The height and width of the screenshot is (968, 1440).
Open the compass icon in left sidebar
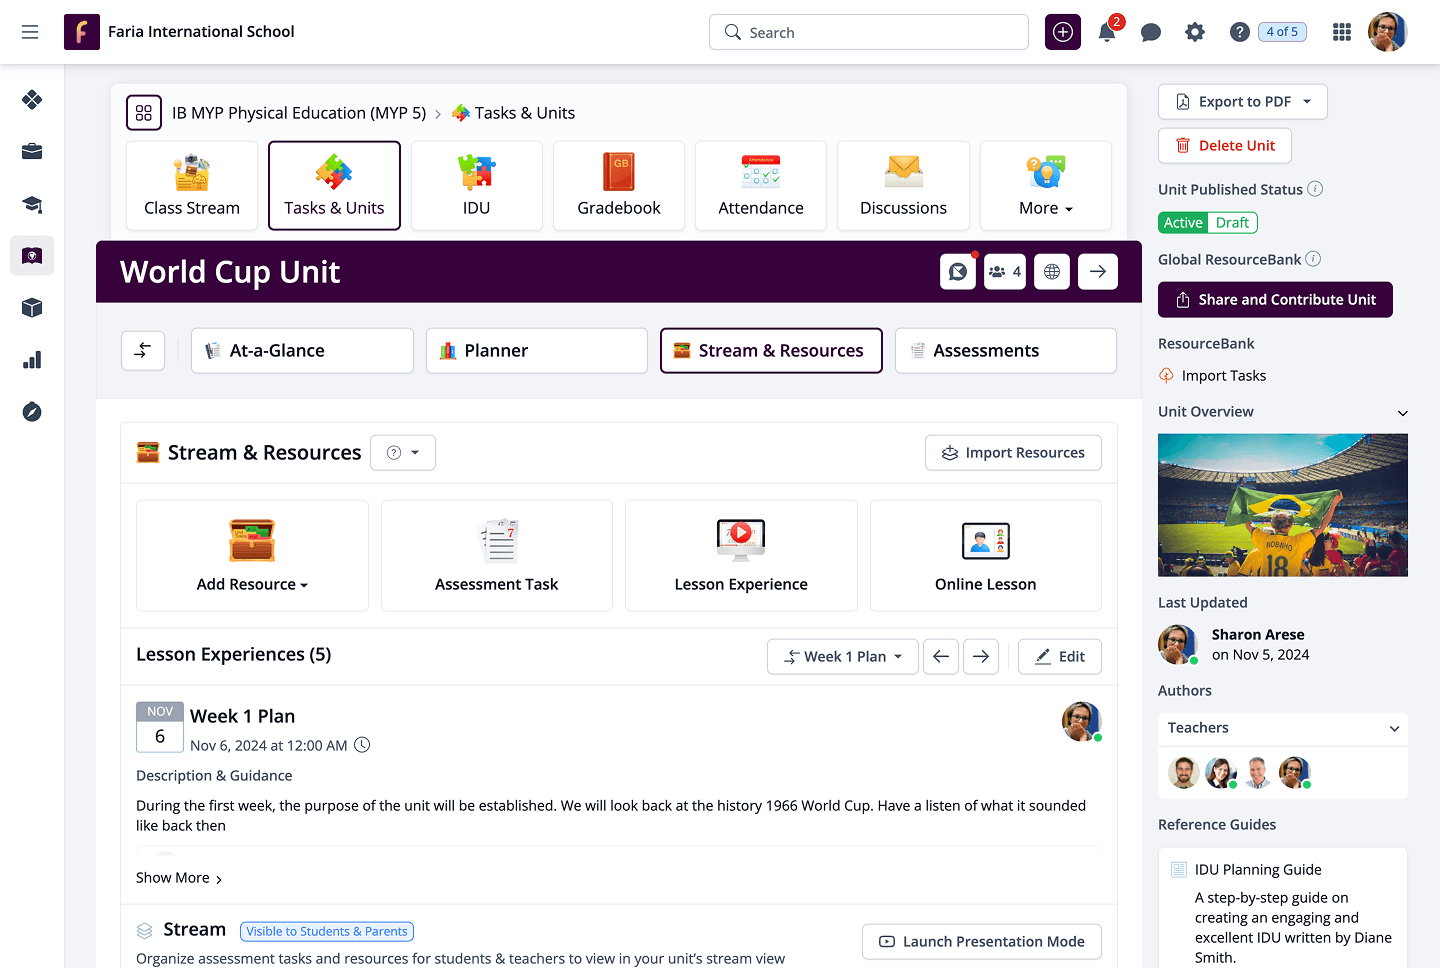pyautogui.click(x=32, y=412)
